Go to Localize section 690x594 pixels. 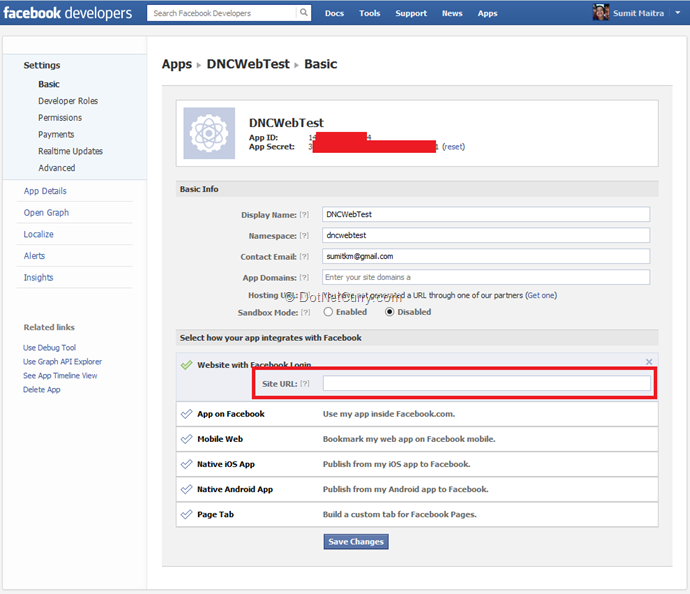[x=38, y=234]
